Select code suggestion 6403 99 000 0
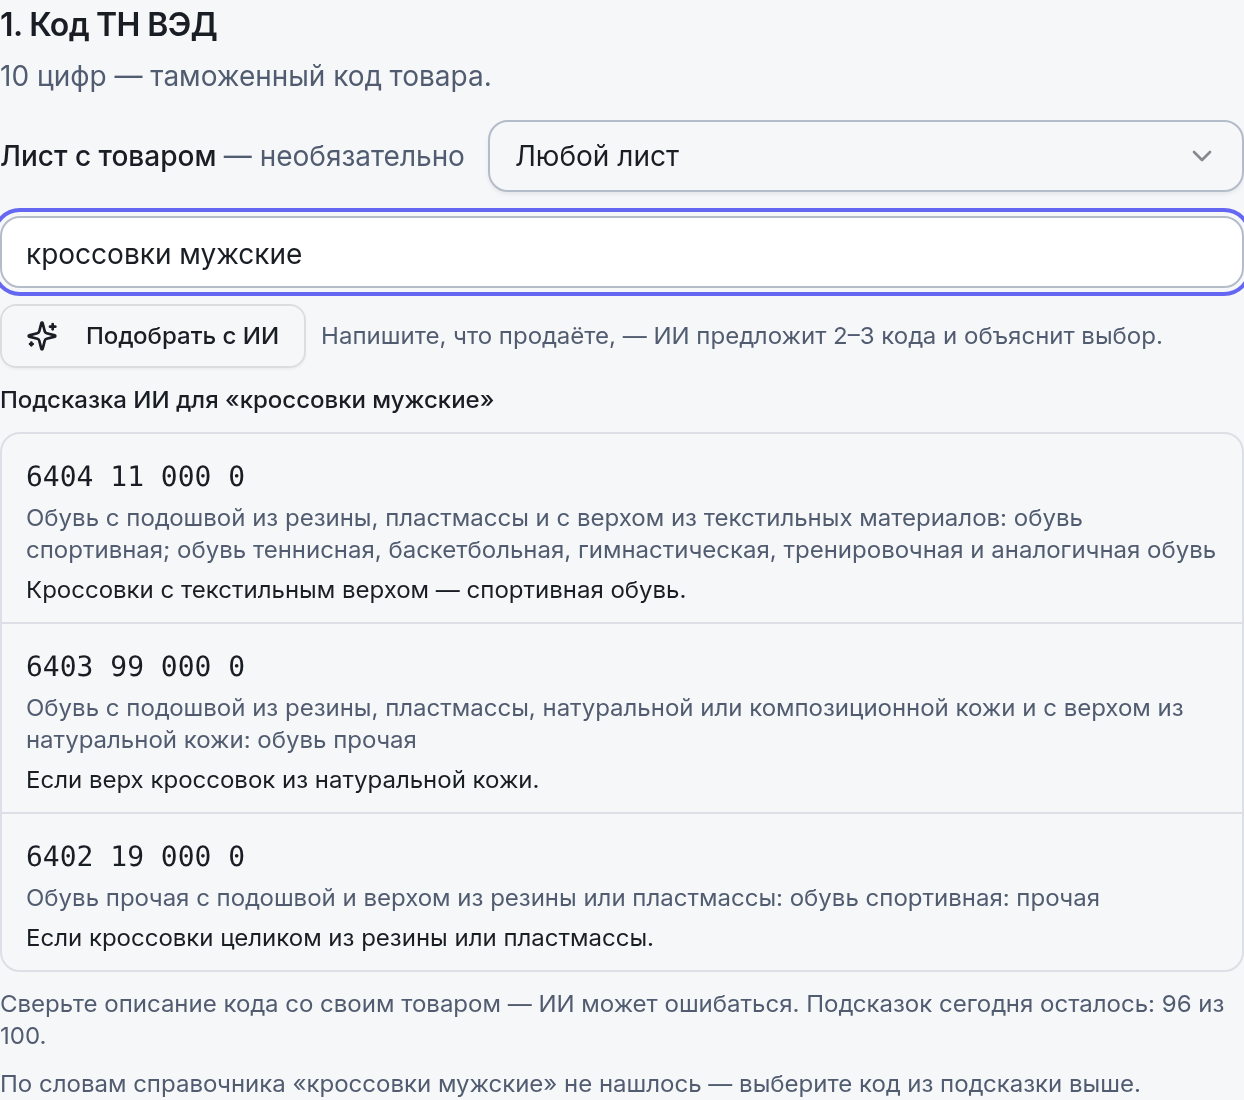The width and height of the screenshot is (1244, 1100). point(622,719)
